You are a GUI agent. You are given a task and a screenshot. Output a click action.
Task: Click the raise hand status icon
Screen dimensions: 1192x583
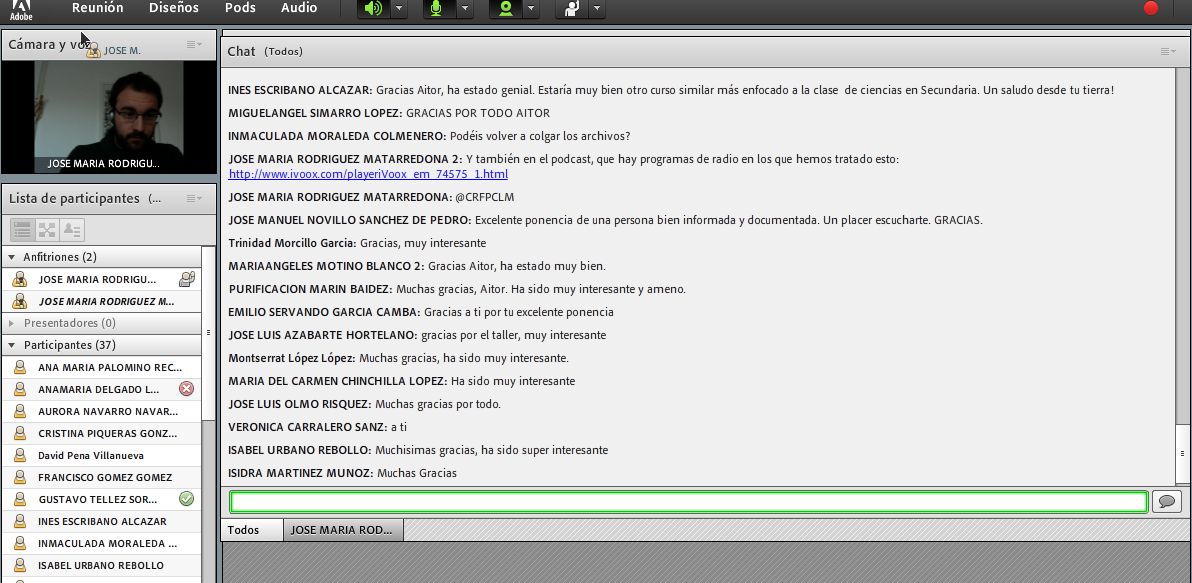[572, 8]
